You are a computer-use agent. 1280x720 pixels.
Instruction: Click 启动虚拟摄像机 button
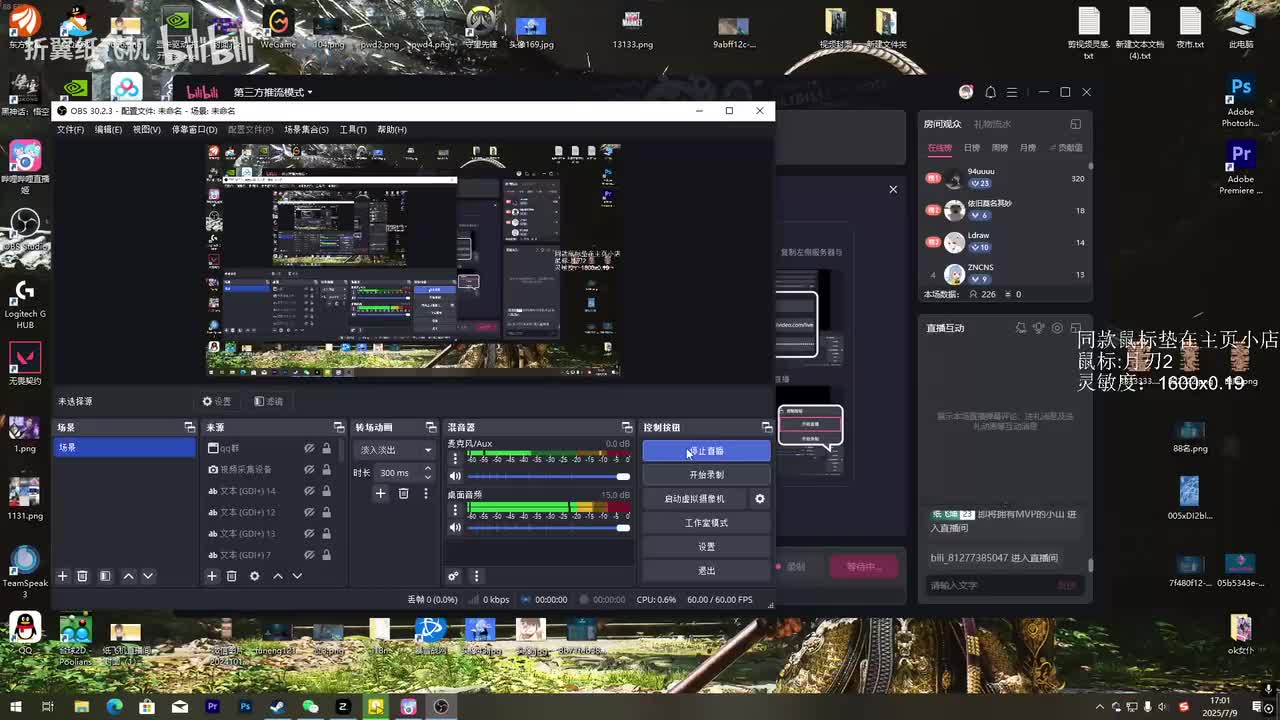click(x=694, y=499)
